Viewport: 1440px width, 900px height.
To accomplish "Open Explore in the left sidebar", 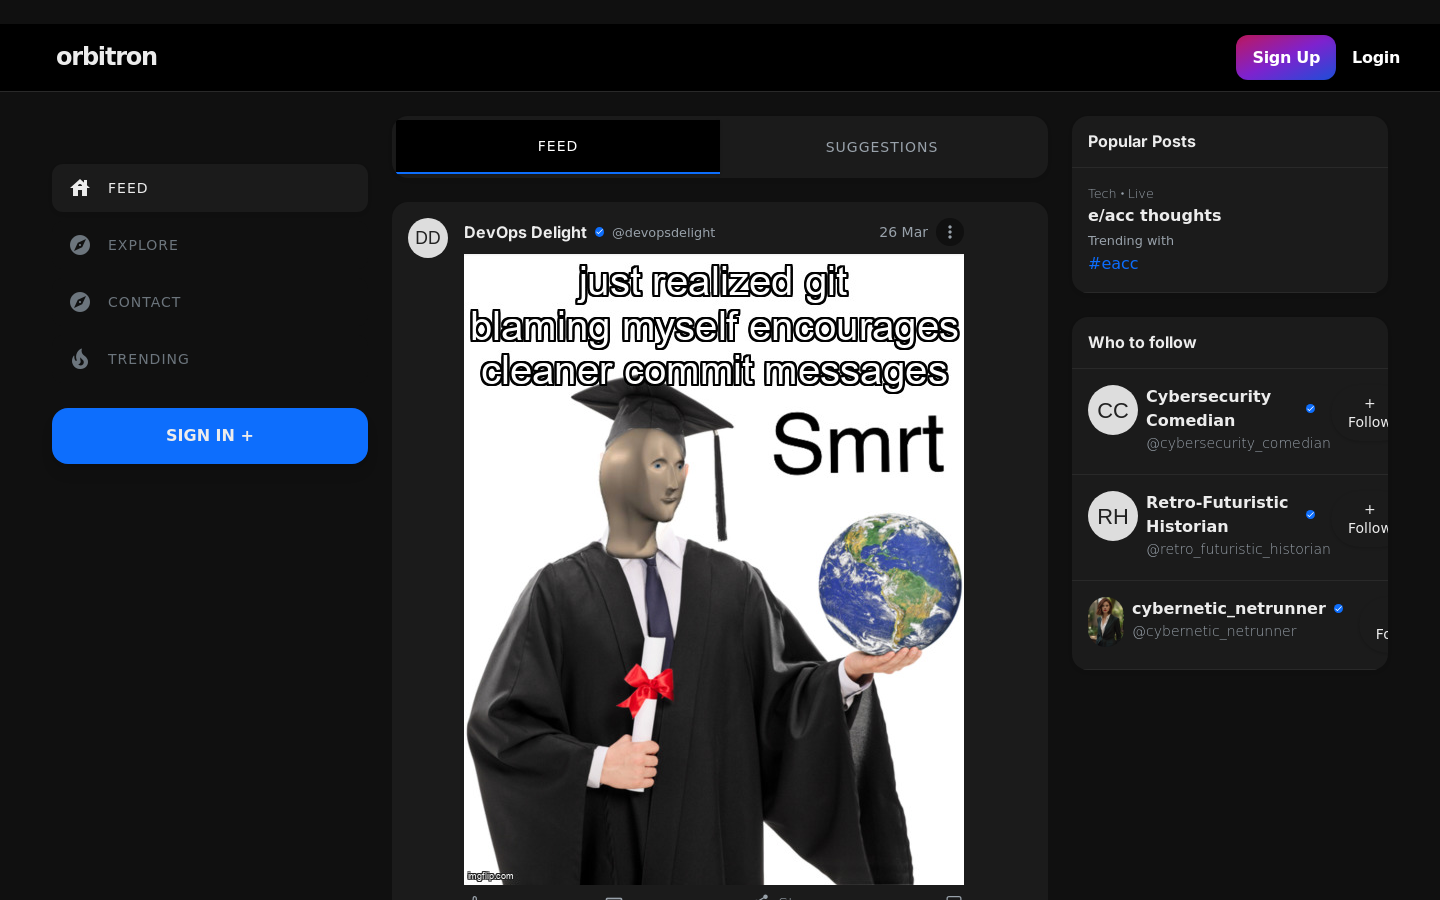I will (210, 245).
